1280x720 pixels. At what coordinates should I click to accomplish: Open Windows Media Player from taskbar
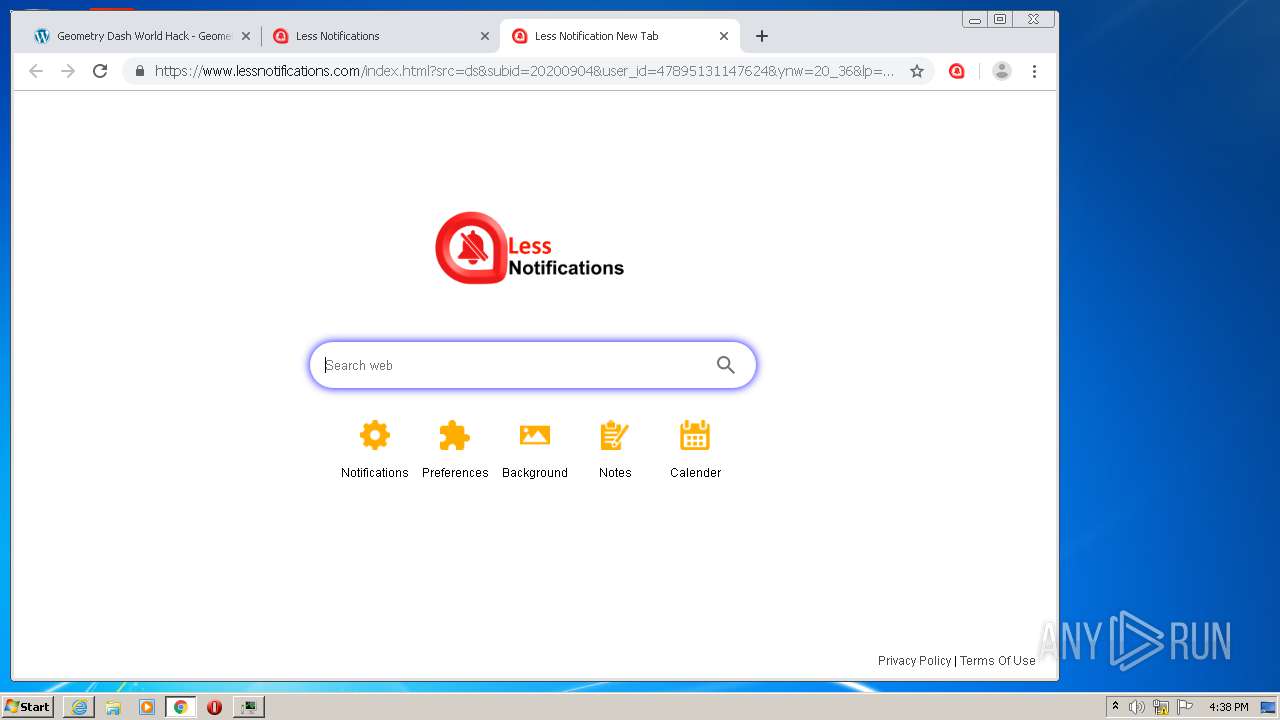147,707
